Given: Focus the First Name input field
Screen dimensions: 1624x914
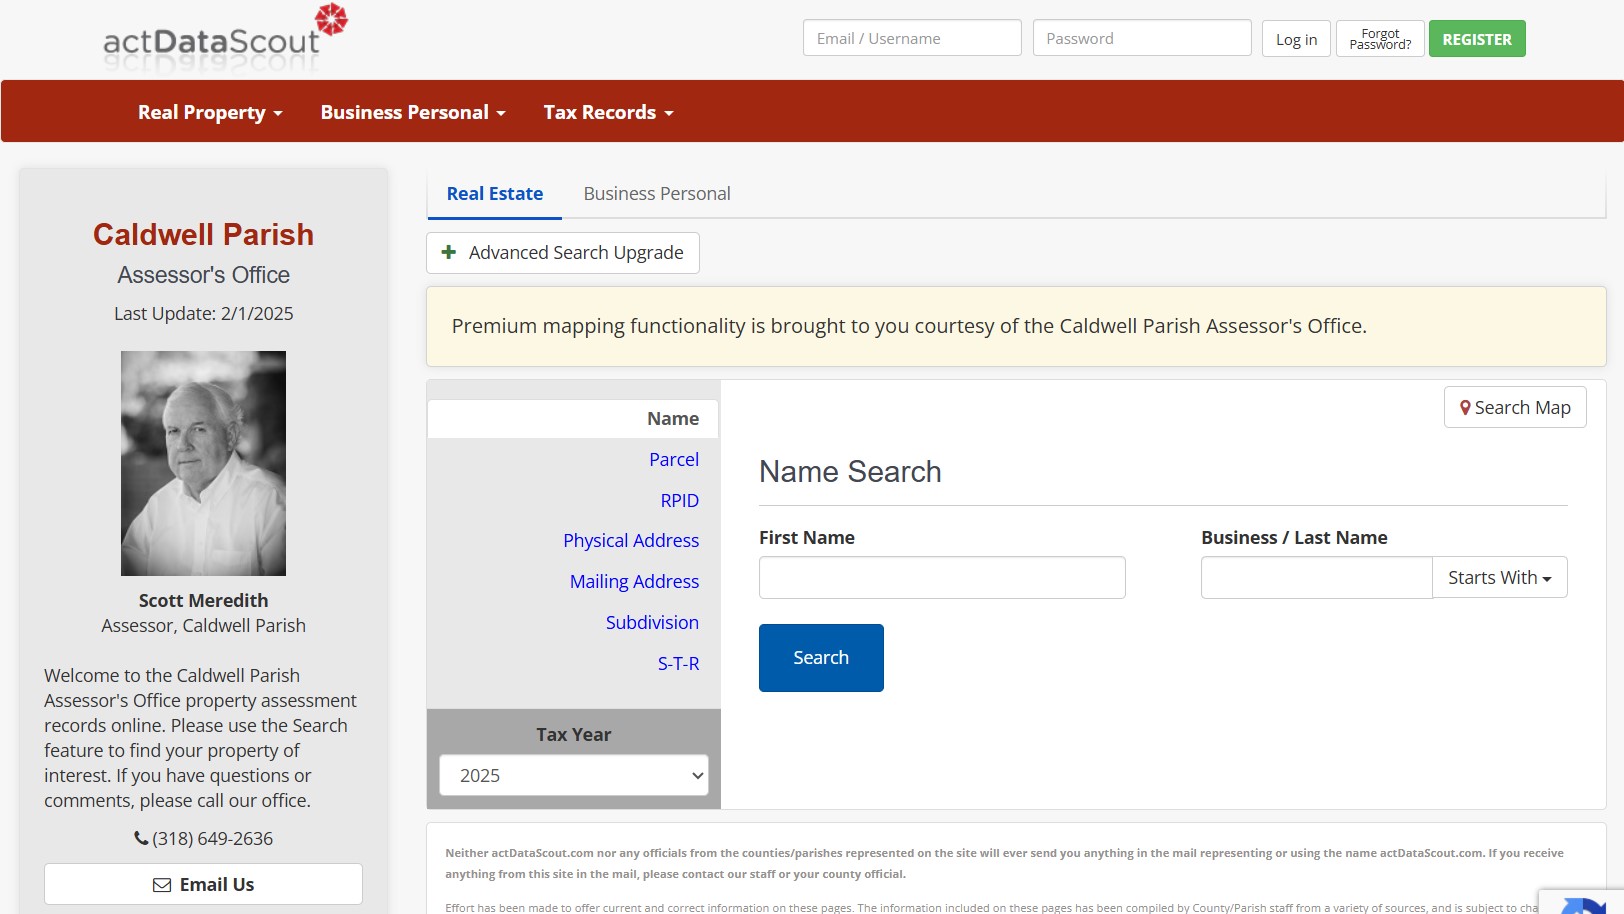Looking at the screenshot, I should click(x=942, y=577).
